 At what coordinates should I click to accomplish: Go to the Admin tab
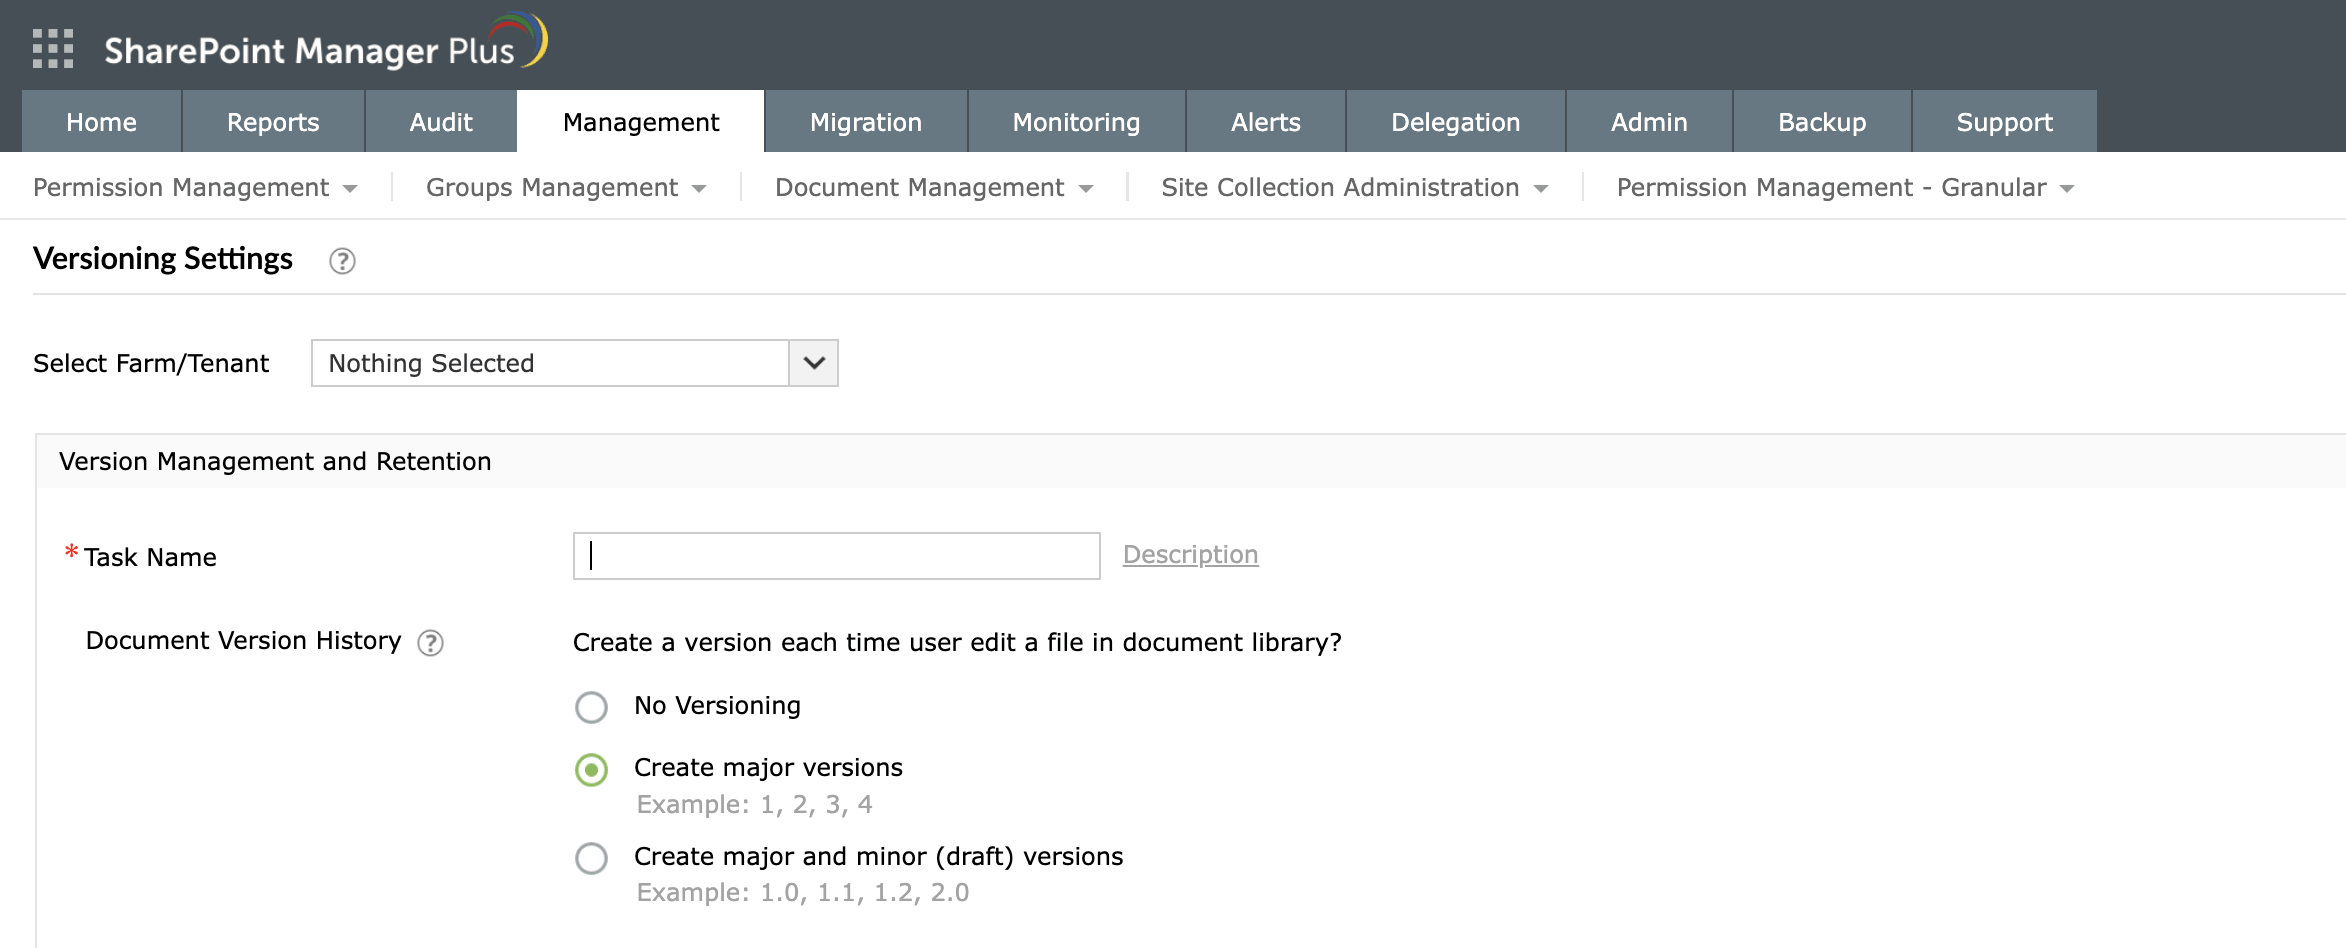1649,122
